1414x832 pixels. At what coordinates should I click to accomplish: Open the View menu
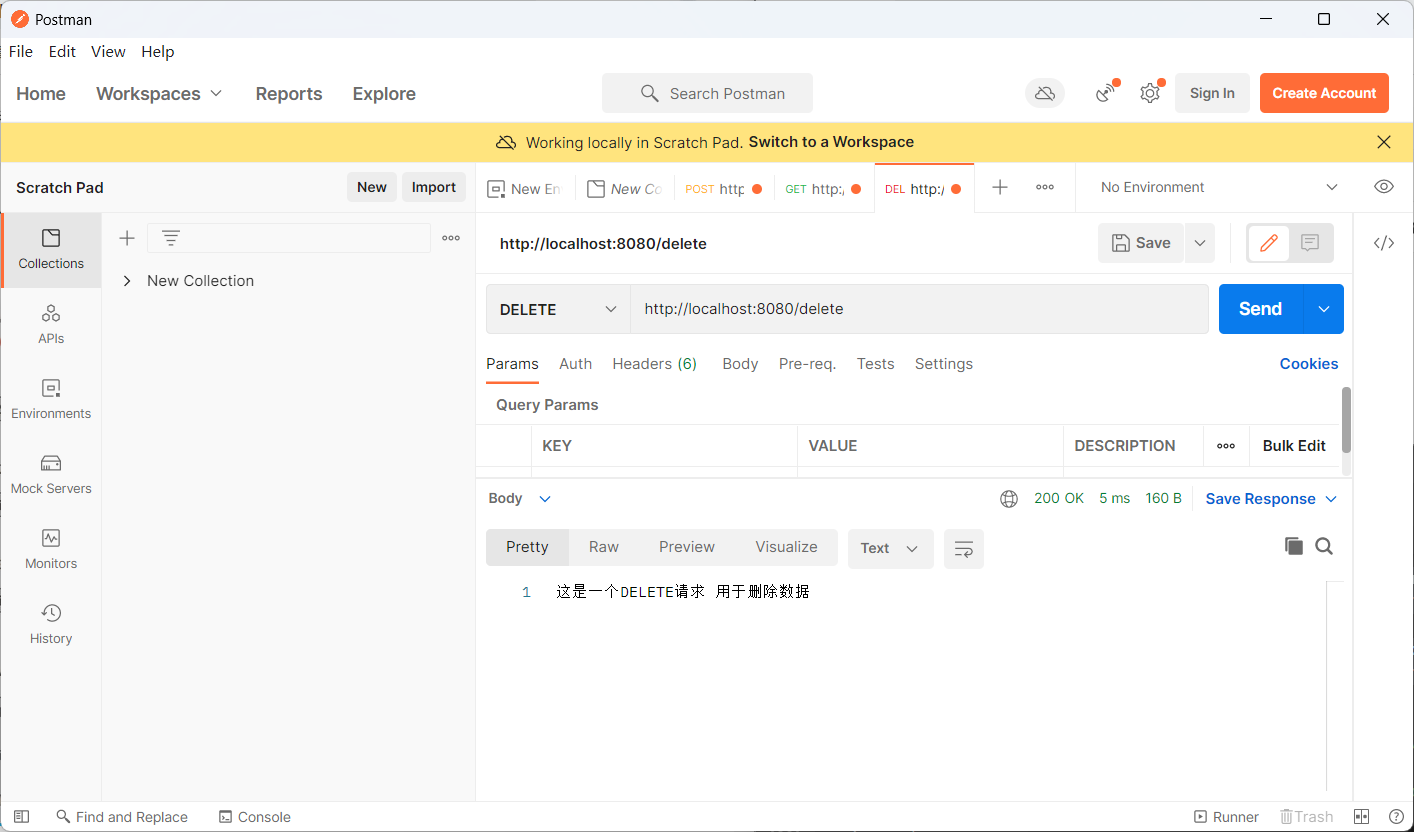coord(108,51)
